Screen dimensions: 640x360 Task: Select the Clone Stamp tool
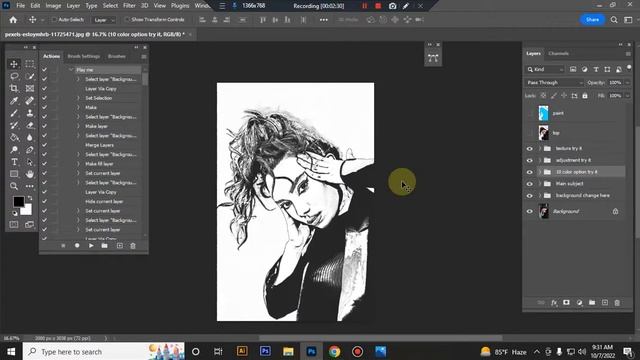click(x=30, y=113)
